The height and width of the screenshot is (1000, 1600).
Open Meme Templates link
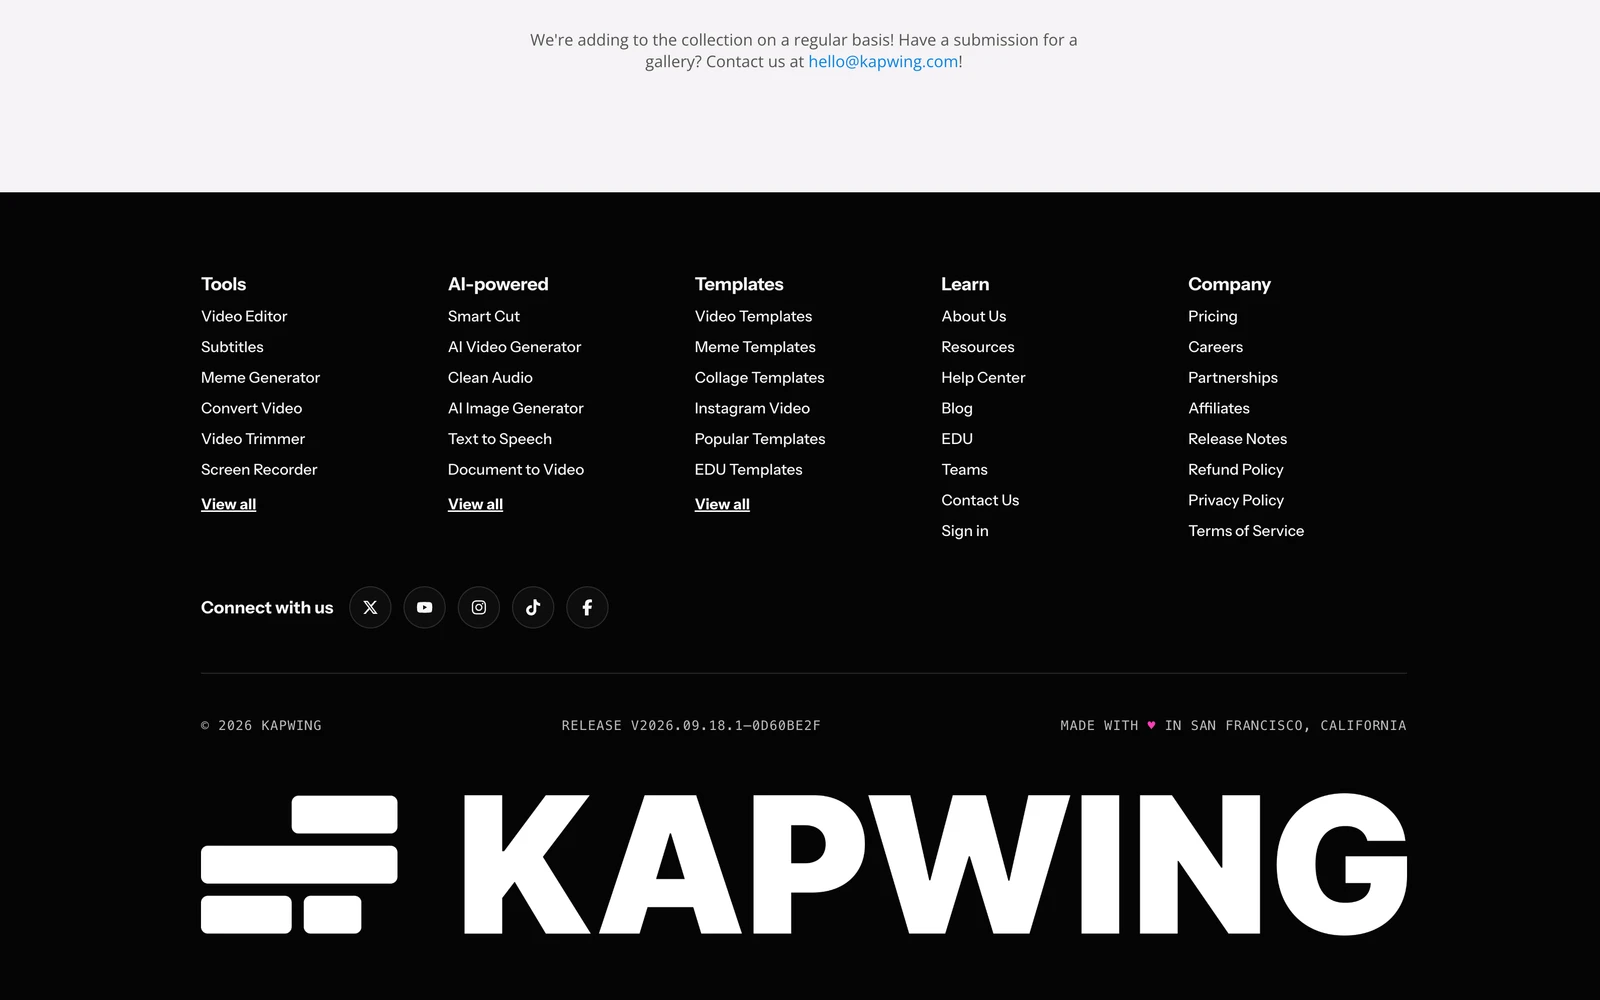(755, 347)
